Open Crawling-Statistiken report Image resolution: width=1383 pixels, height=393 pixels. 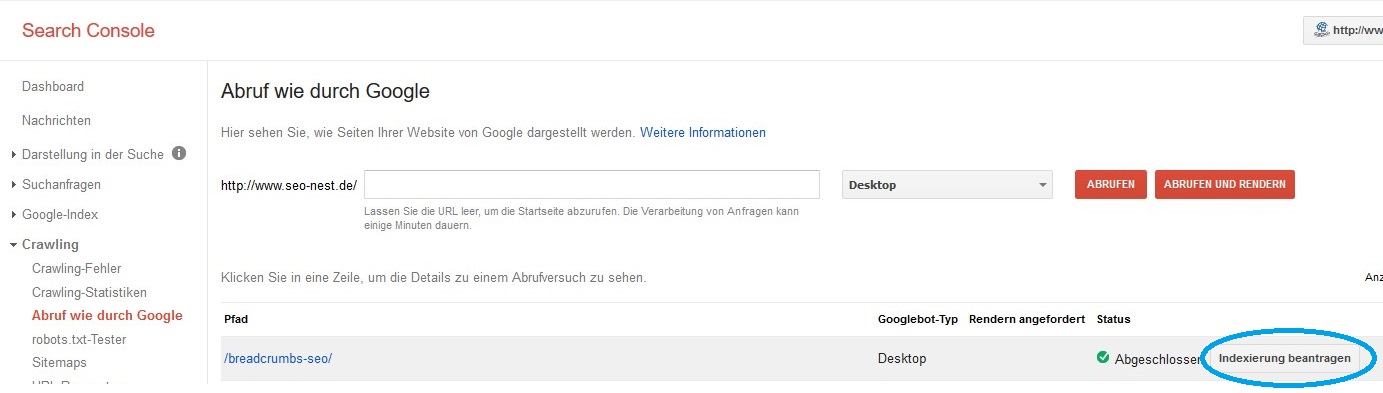point(89,292)
